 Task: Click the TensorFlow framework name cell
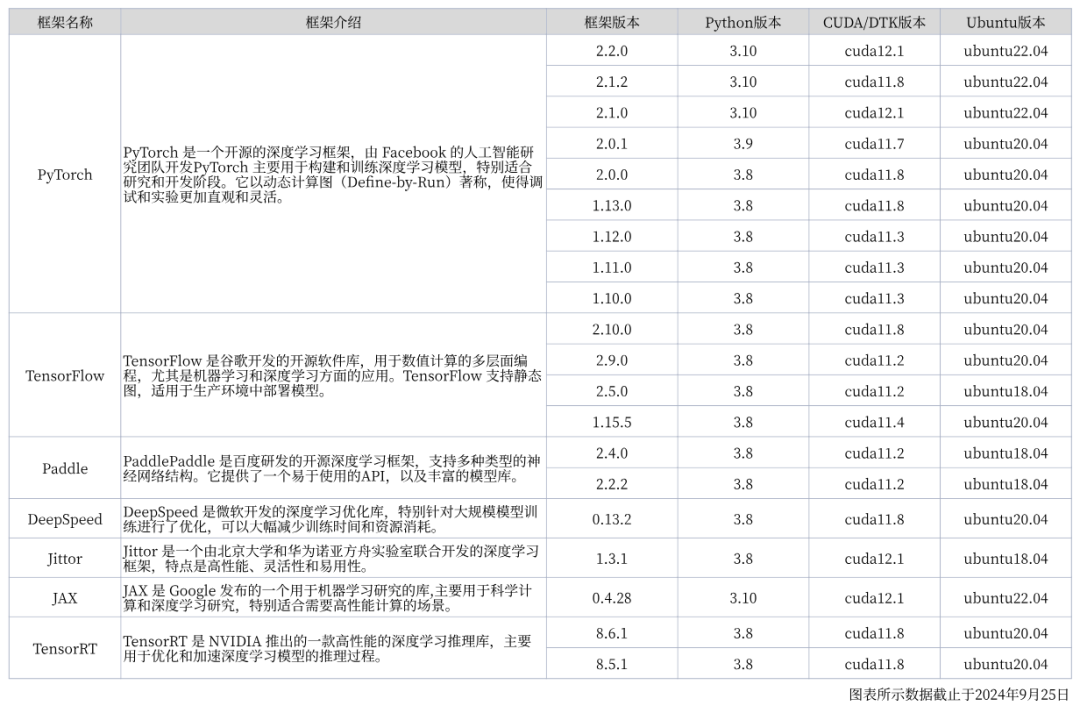pos(65,376)
